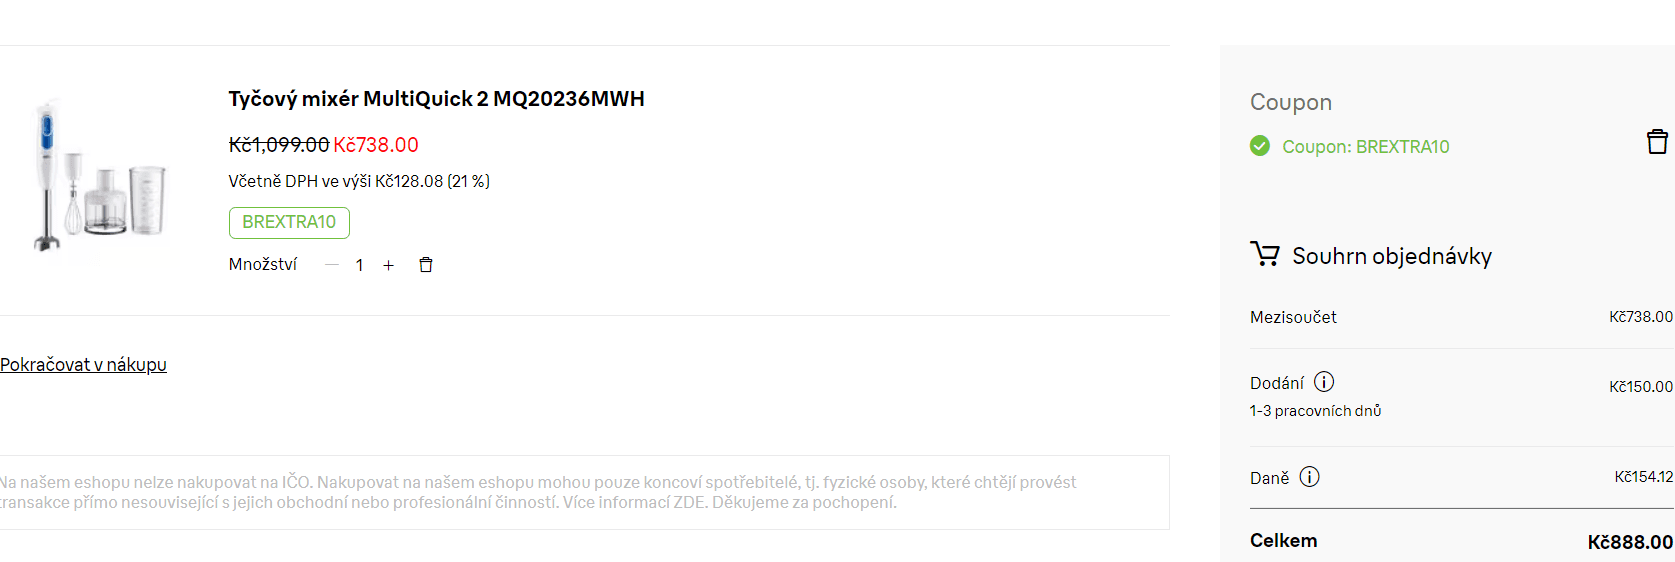This screenshot has height=562, width=1675.
Task: Click the green BREXTRA10 badge under the product
Action: [289, 222]
